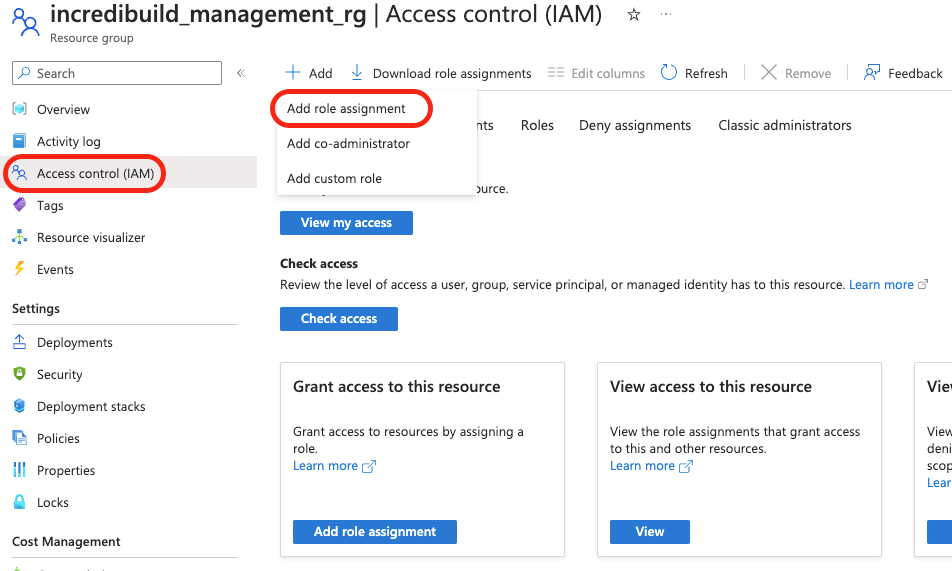The width and height of the screenshot is (952, 571).
Task: Click the Overview icon in the sidebar
Action: (x=19, y=109)
